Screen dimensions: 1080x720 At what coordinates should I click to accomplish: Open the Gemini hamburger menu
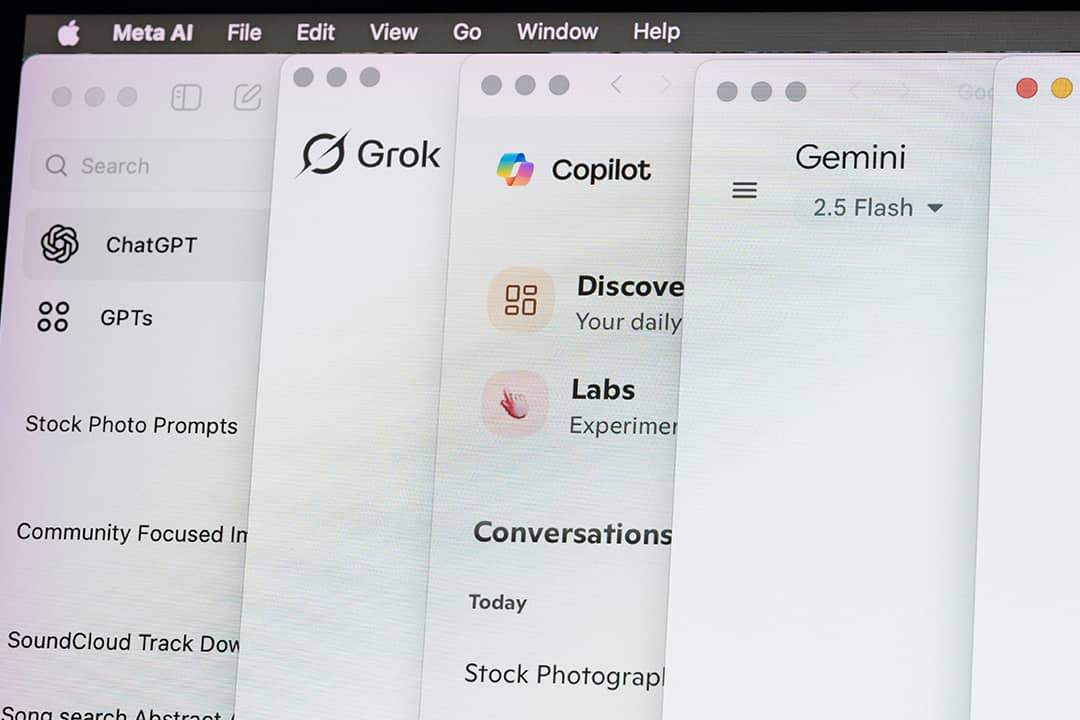tap(745, 190)
